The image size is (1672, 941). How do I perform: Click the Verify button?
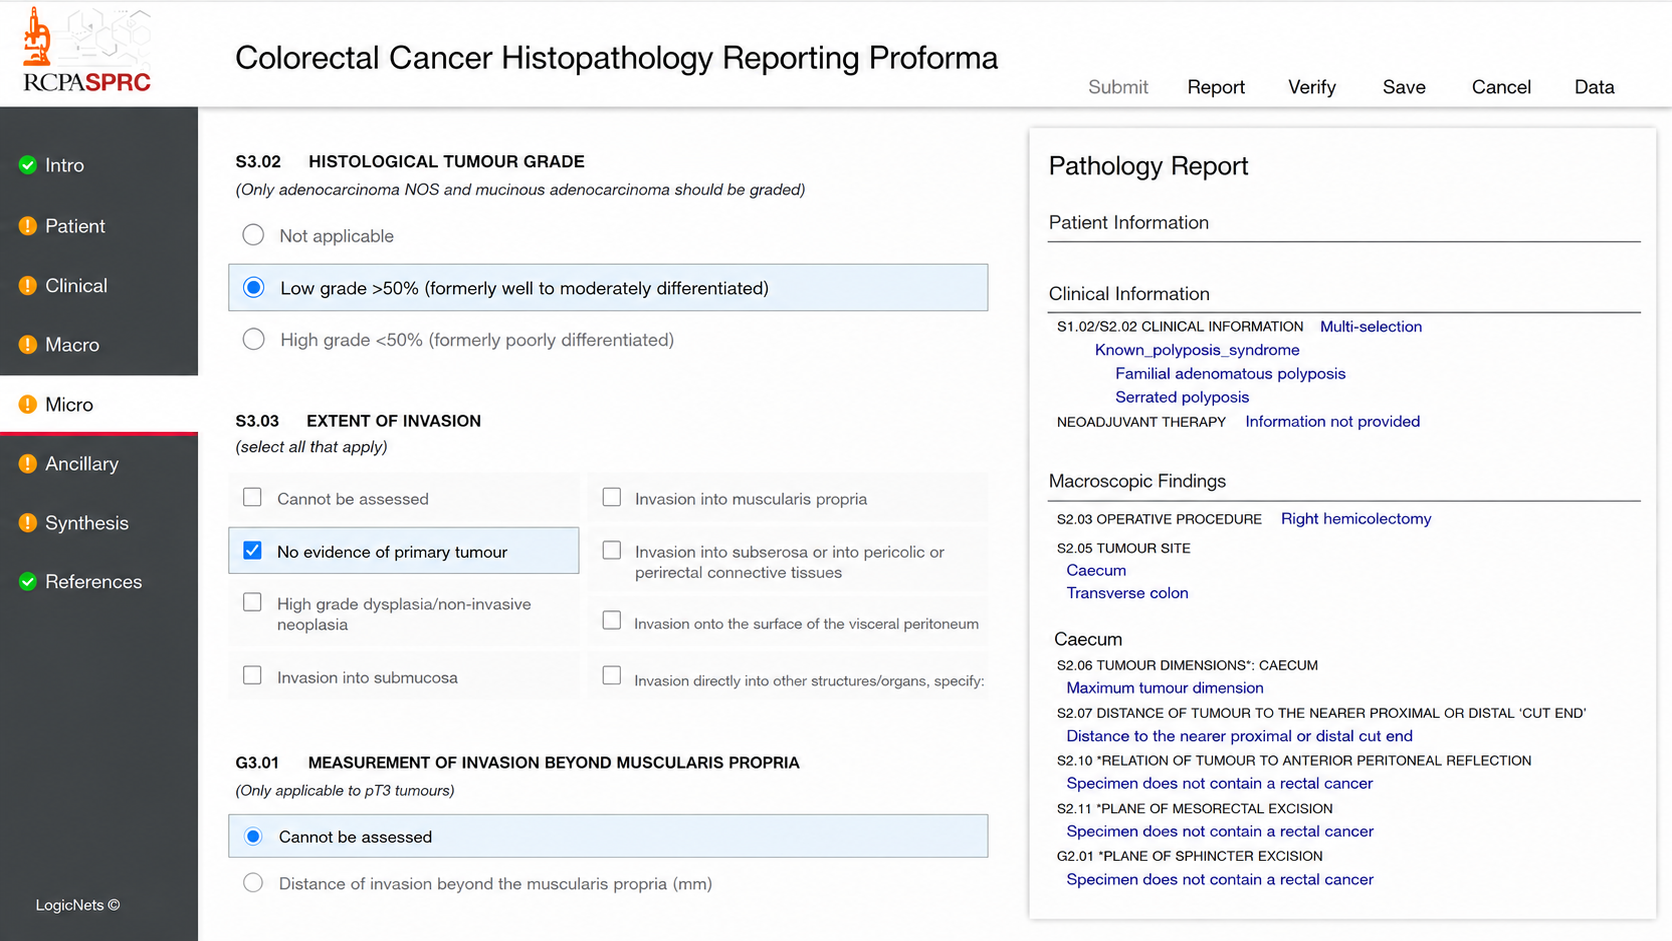[1312, 87]
